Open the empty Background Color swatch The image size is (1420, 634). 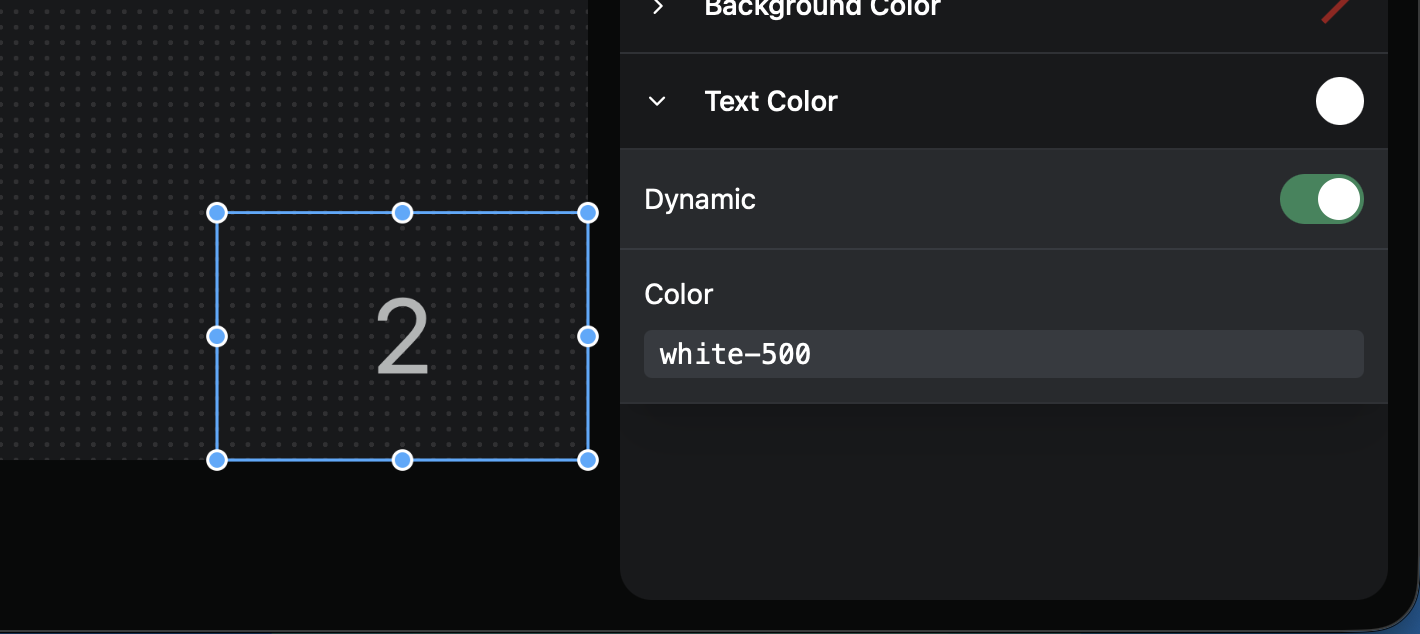(1337, 9)
